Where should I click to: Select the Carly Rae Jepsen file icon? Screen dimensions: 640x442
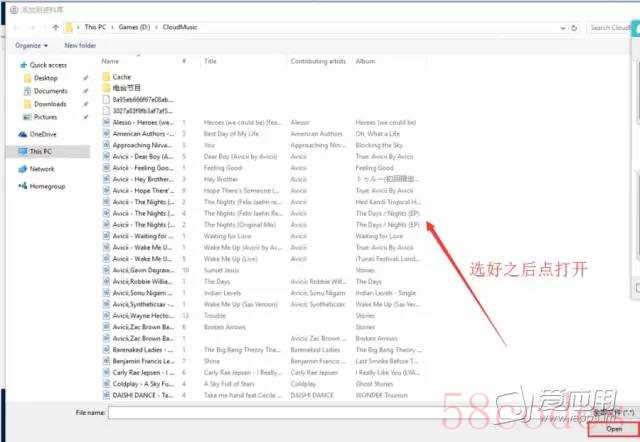point(107,373)
